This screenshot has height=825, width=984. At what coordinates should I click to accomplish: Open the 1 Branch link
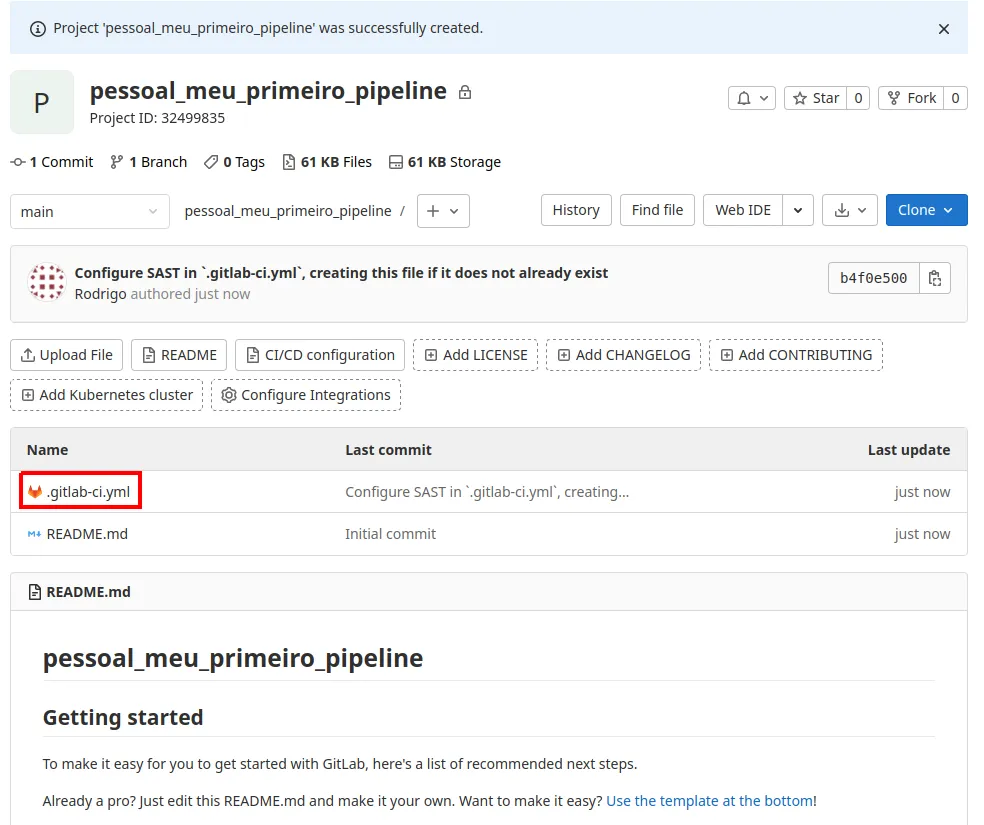click(x=149, y=162)
